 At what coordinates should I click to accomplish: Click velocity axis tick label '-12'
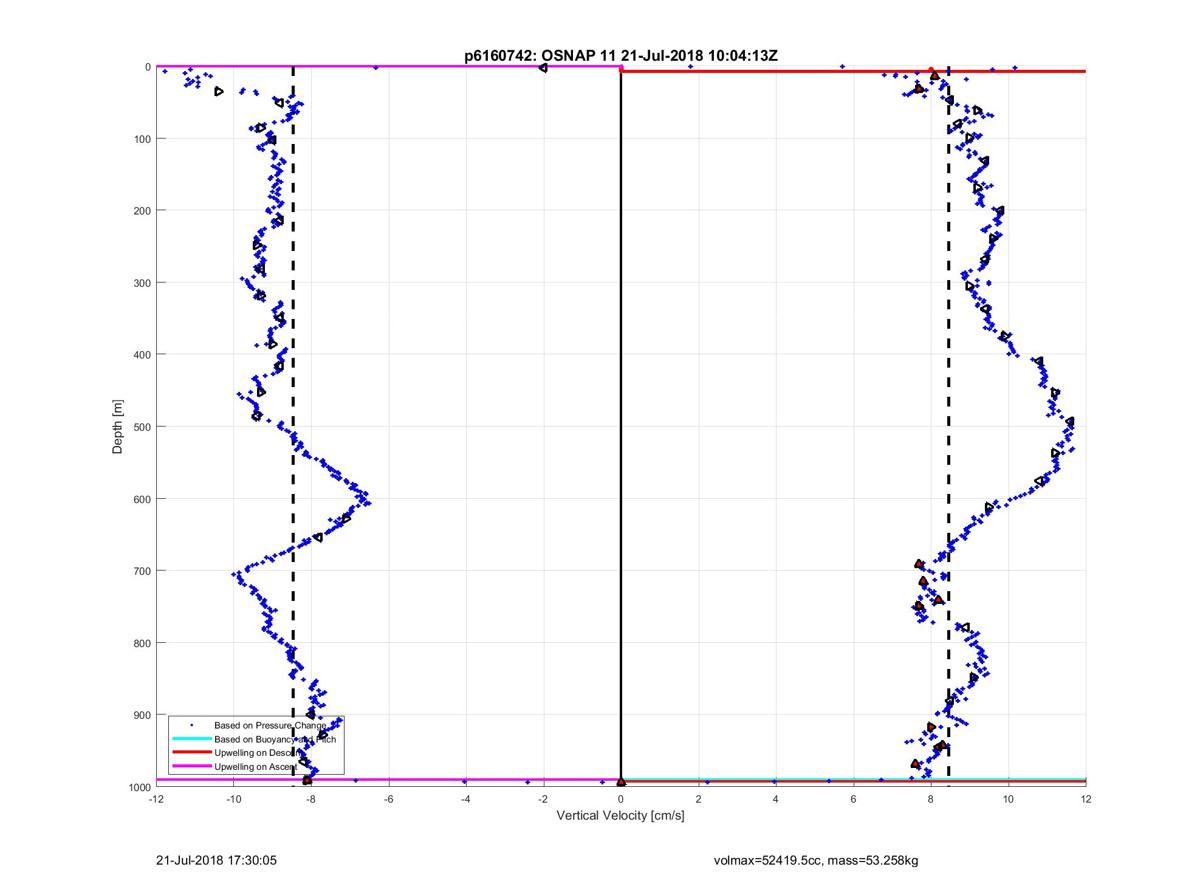point(156,799)
